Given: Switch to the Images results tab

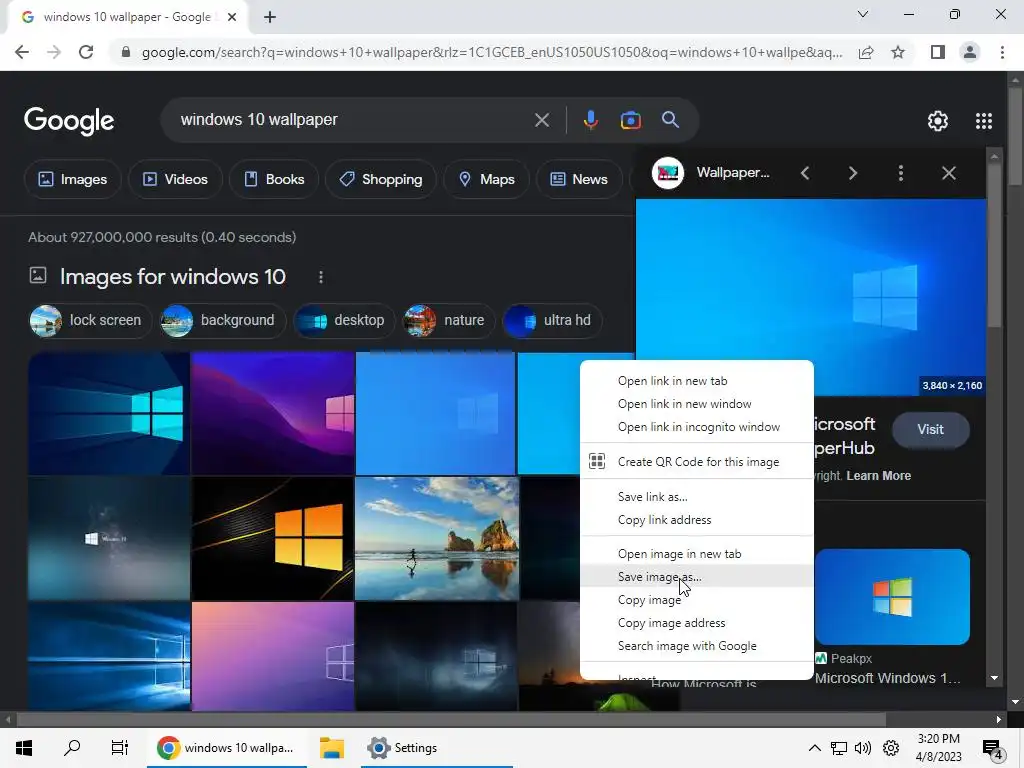Looking at the screenshot, I should (x=72, y=179).
